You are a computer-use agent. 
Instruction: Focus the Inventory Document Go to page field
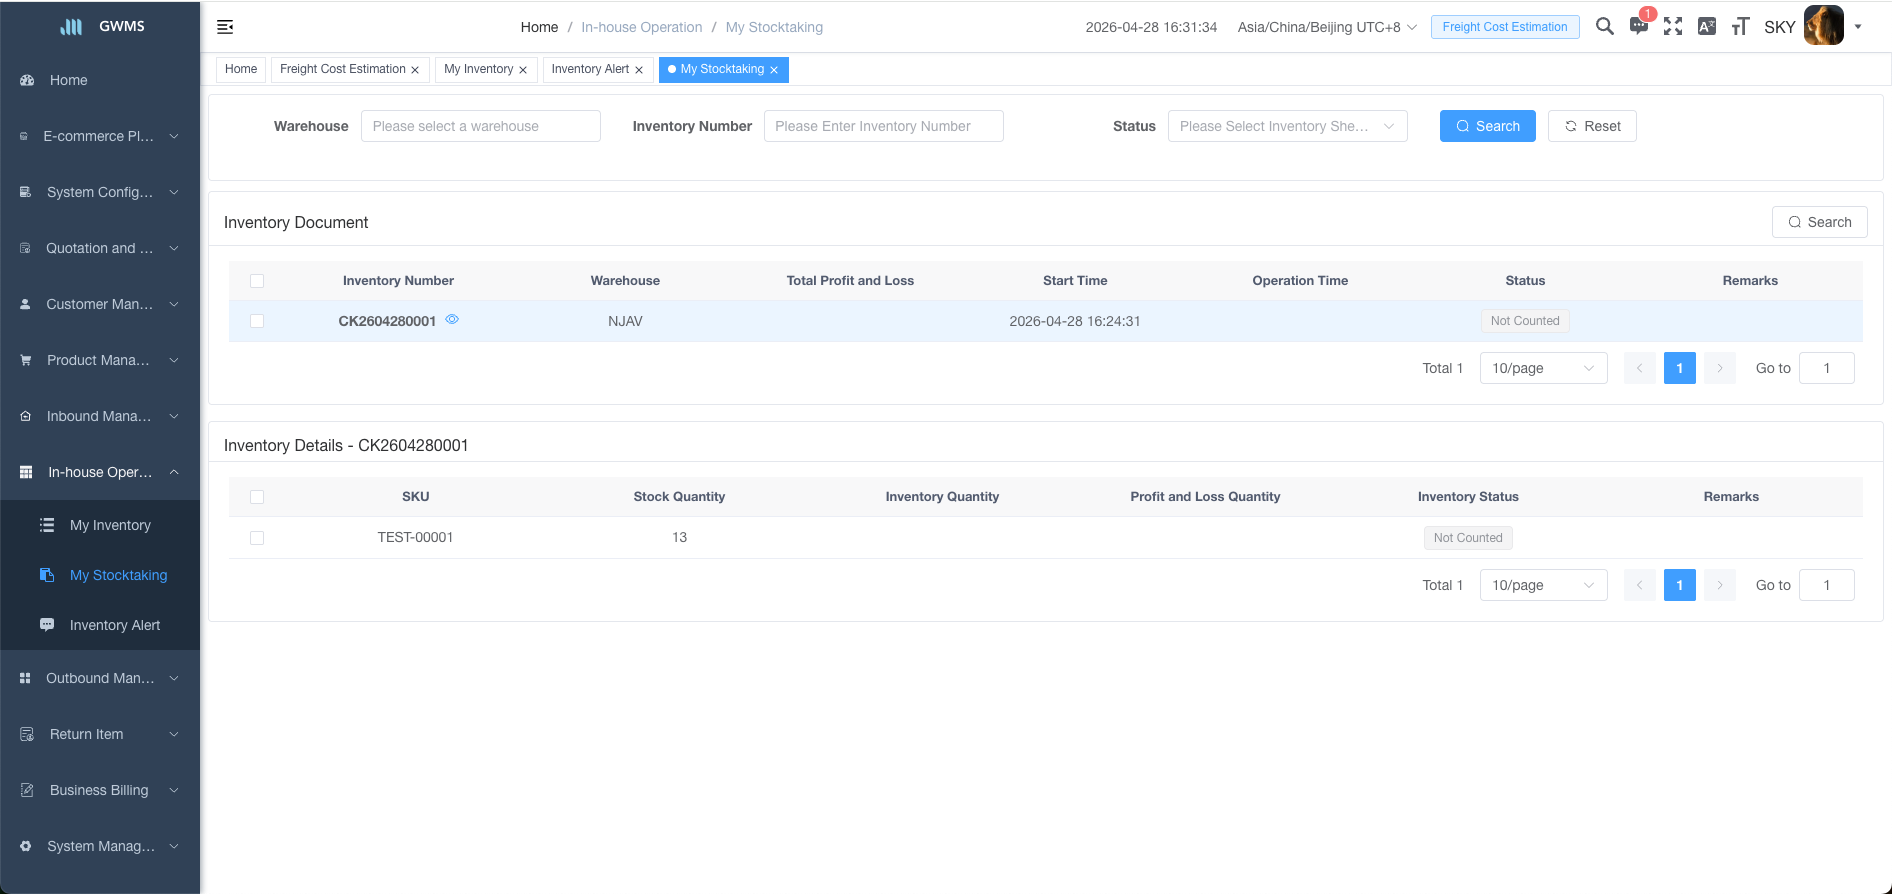(1826, 368)
